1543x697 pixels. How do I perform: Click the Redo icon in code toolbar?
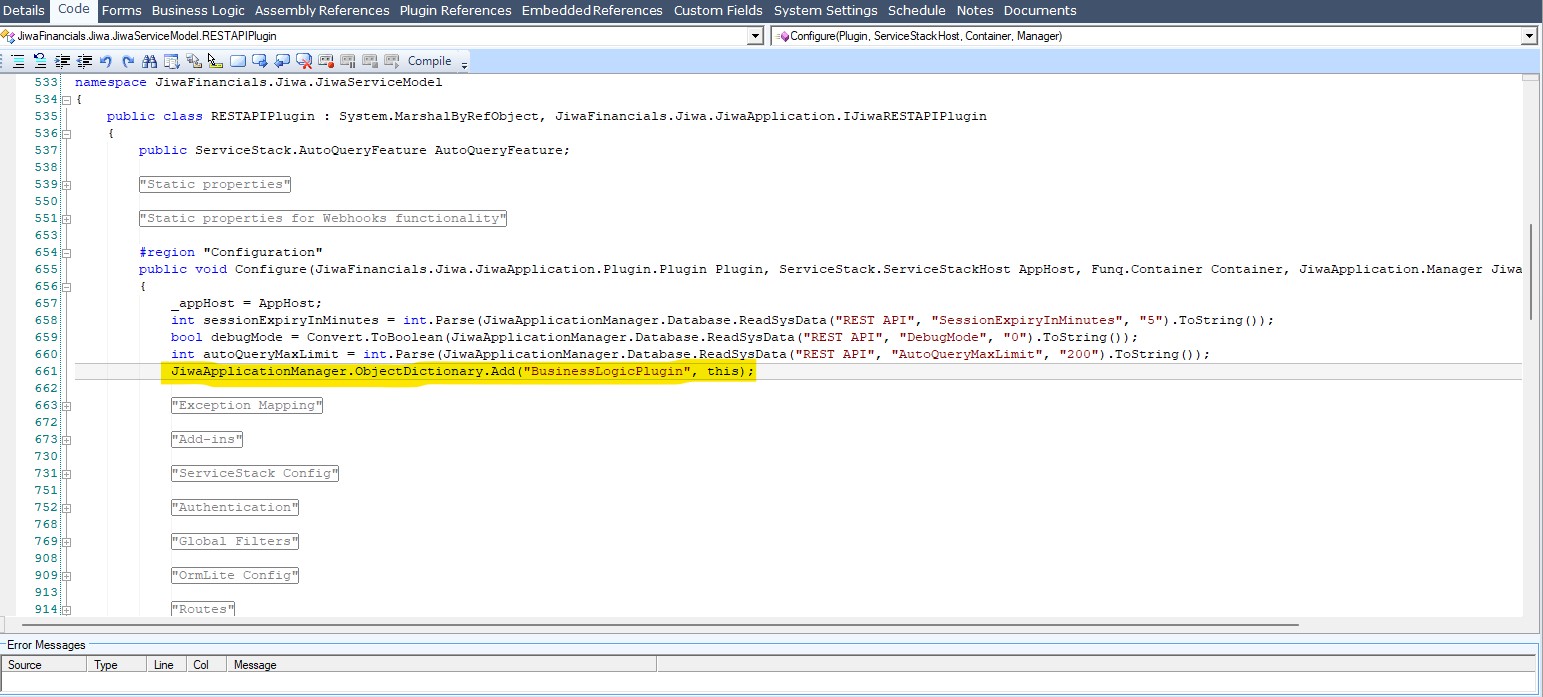tap(128, 61)
